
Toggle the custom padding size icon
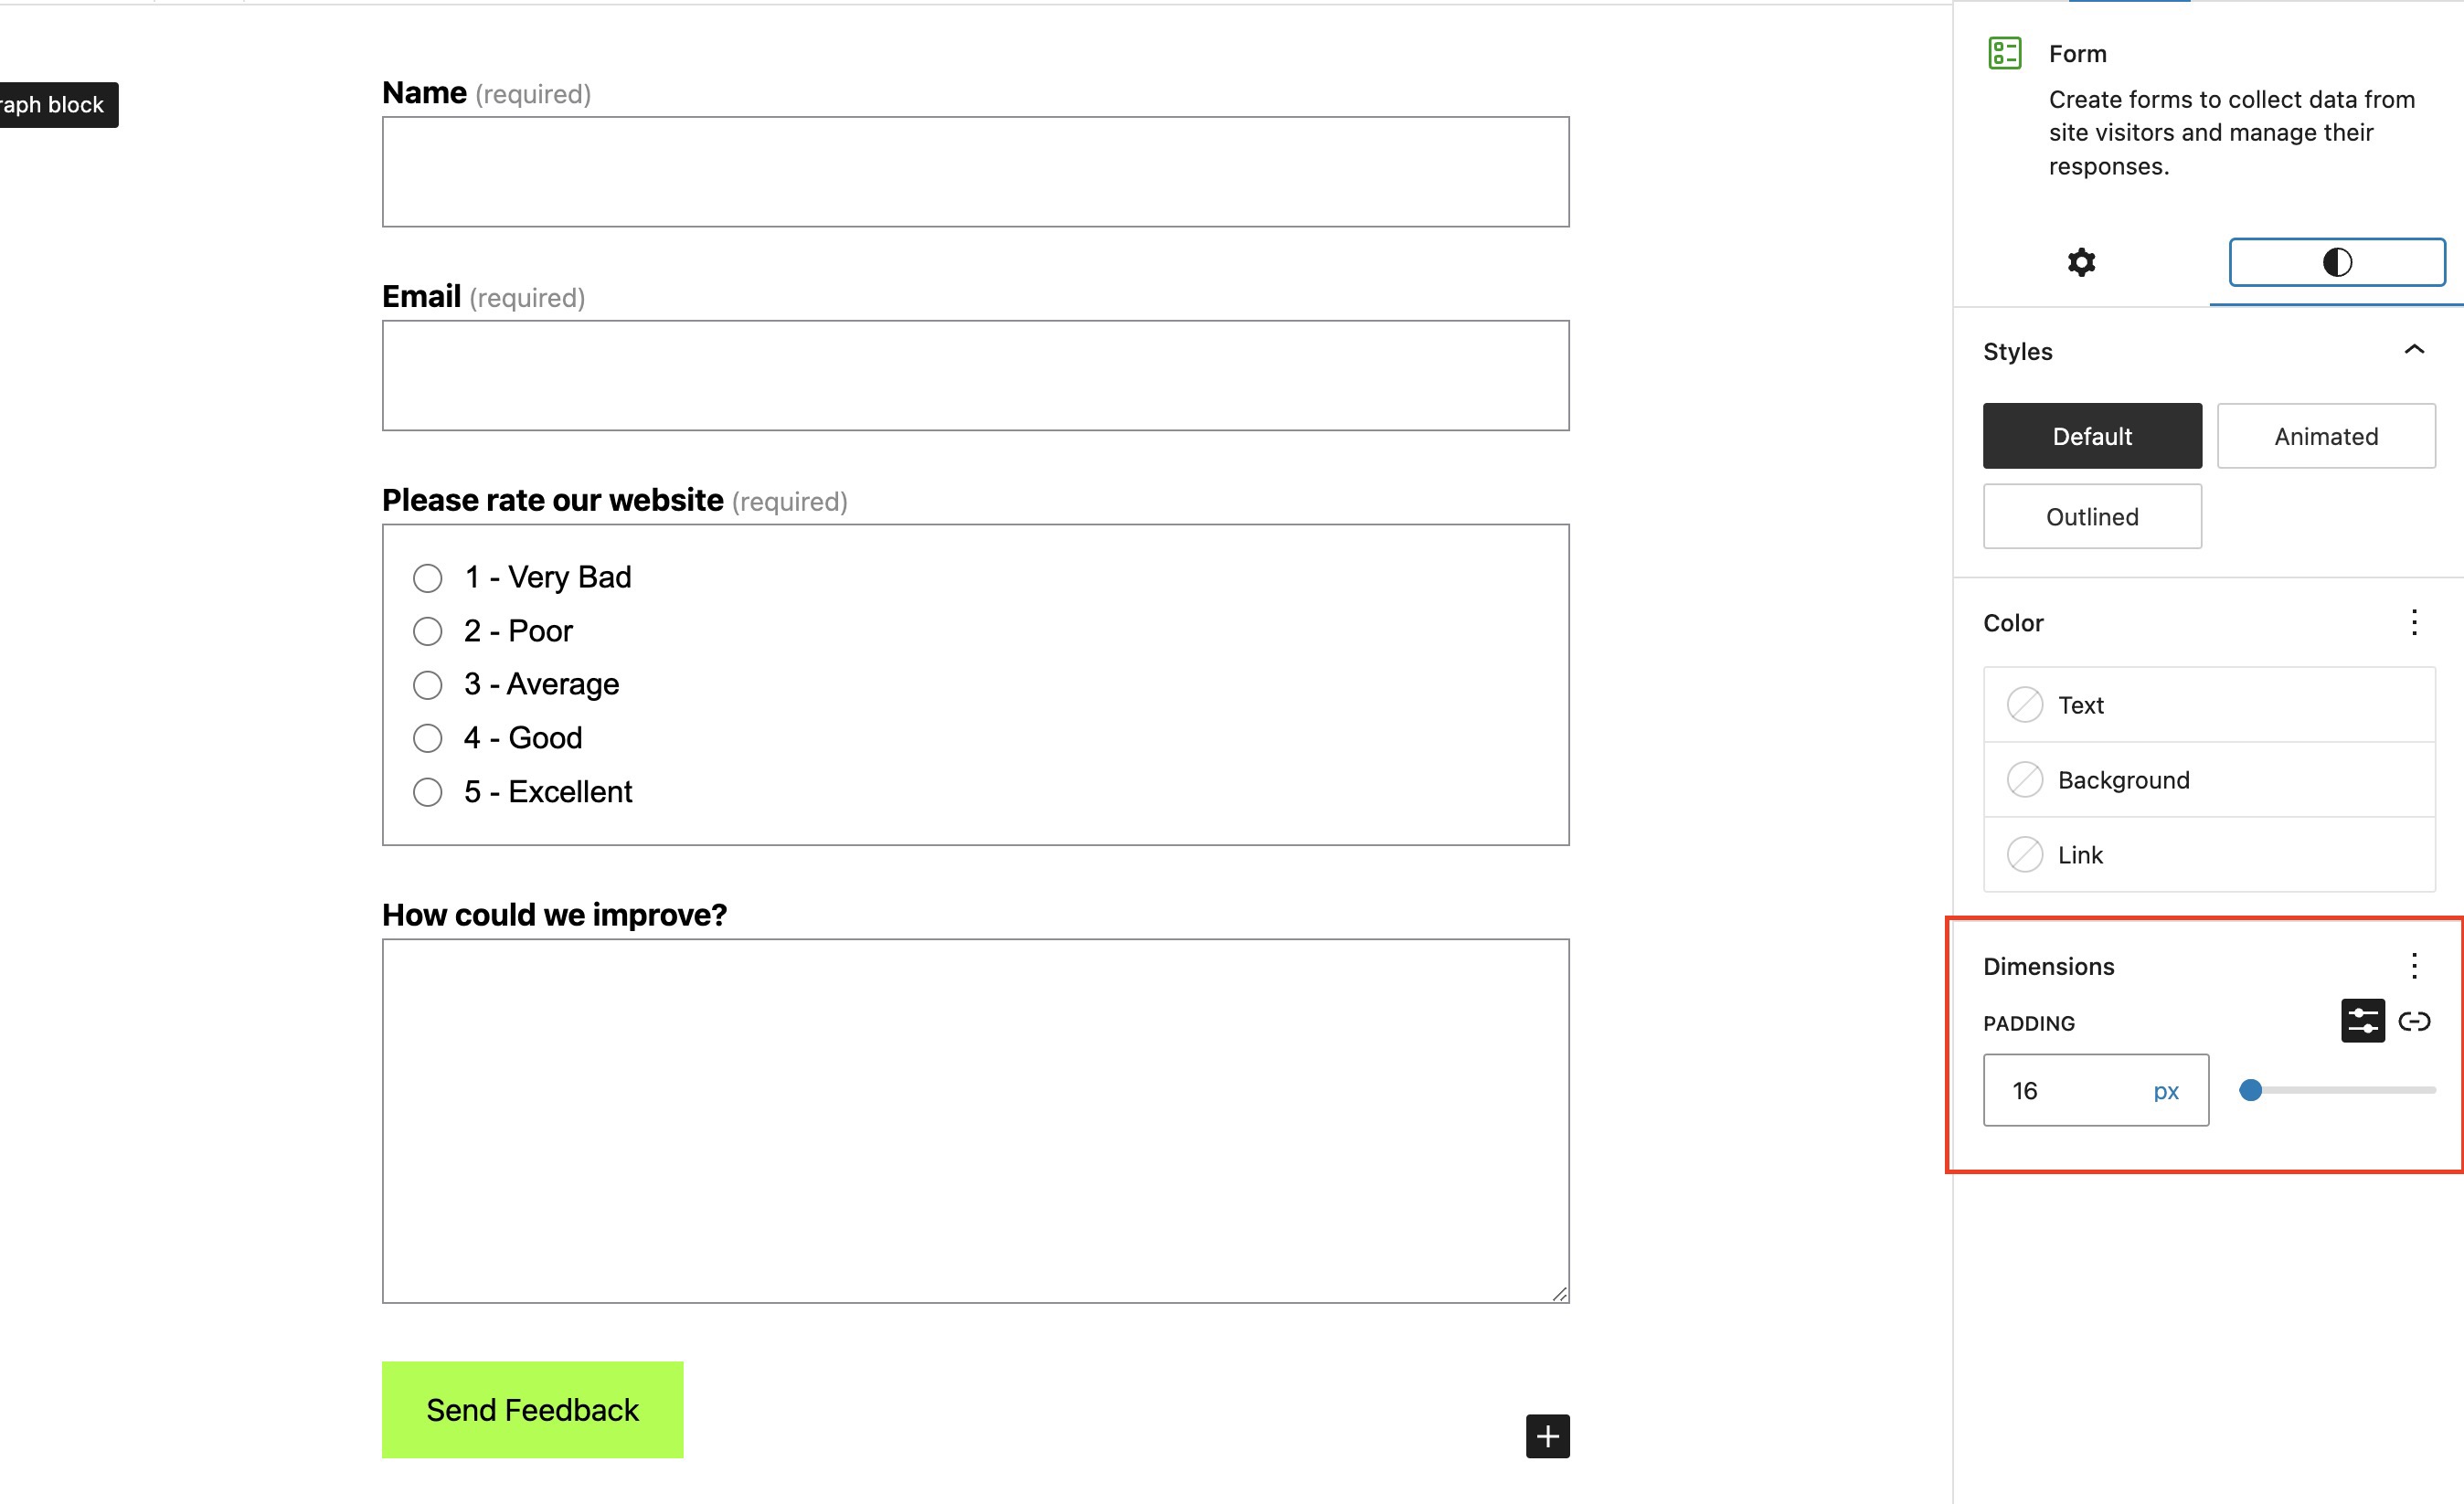(x=2361, y=1021)
